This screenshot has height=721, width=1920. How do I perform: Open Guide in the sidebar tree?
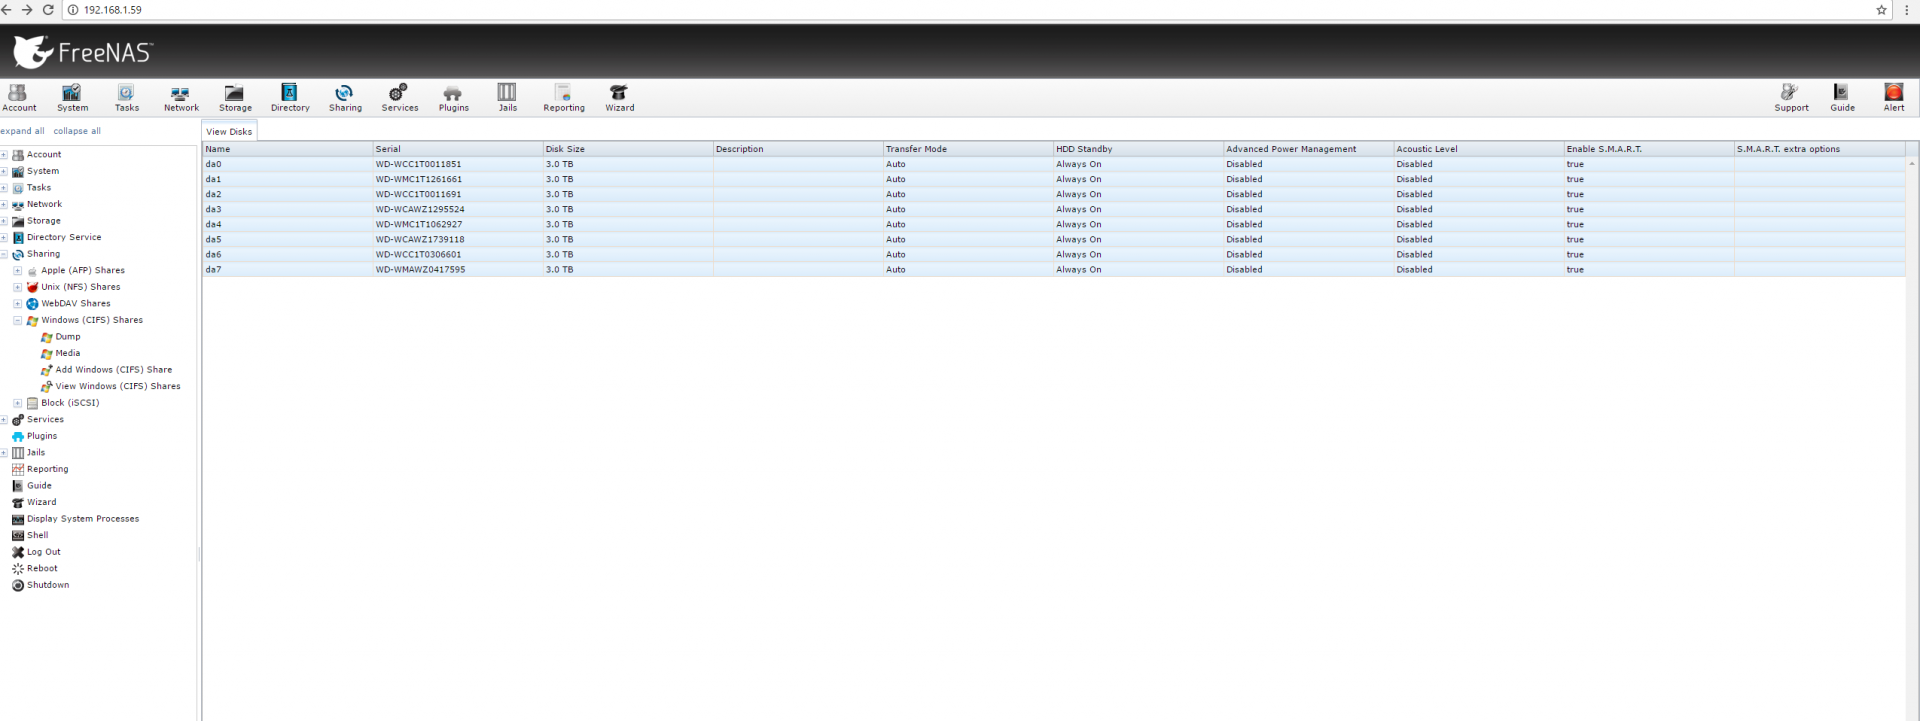coord(39,486)
